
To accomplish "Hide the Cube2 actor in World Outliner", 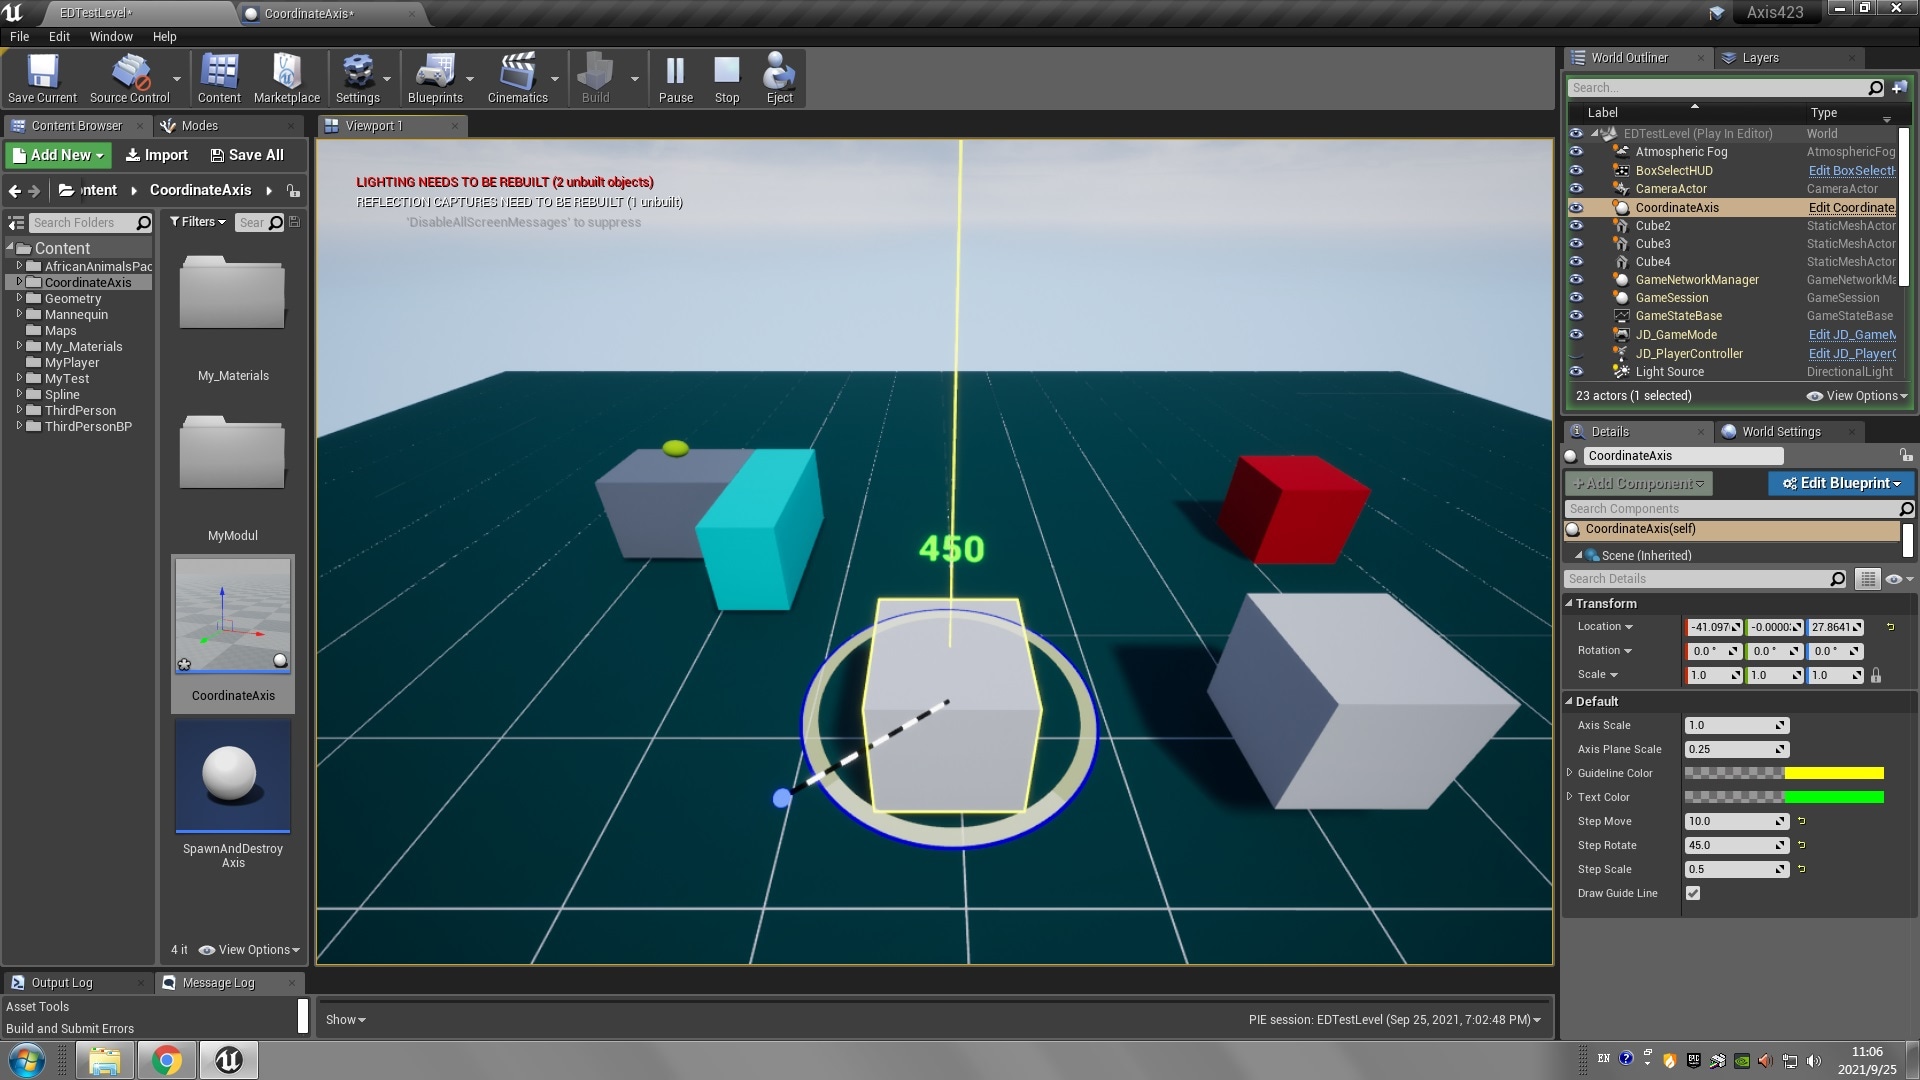I will pyautogui.click(x=1577, y=226).
